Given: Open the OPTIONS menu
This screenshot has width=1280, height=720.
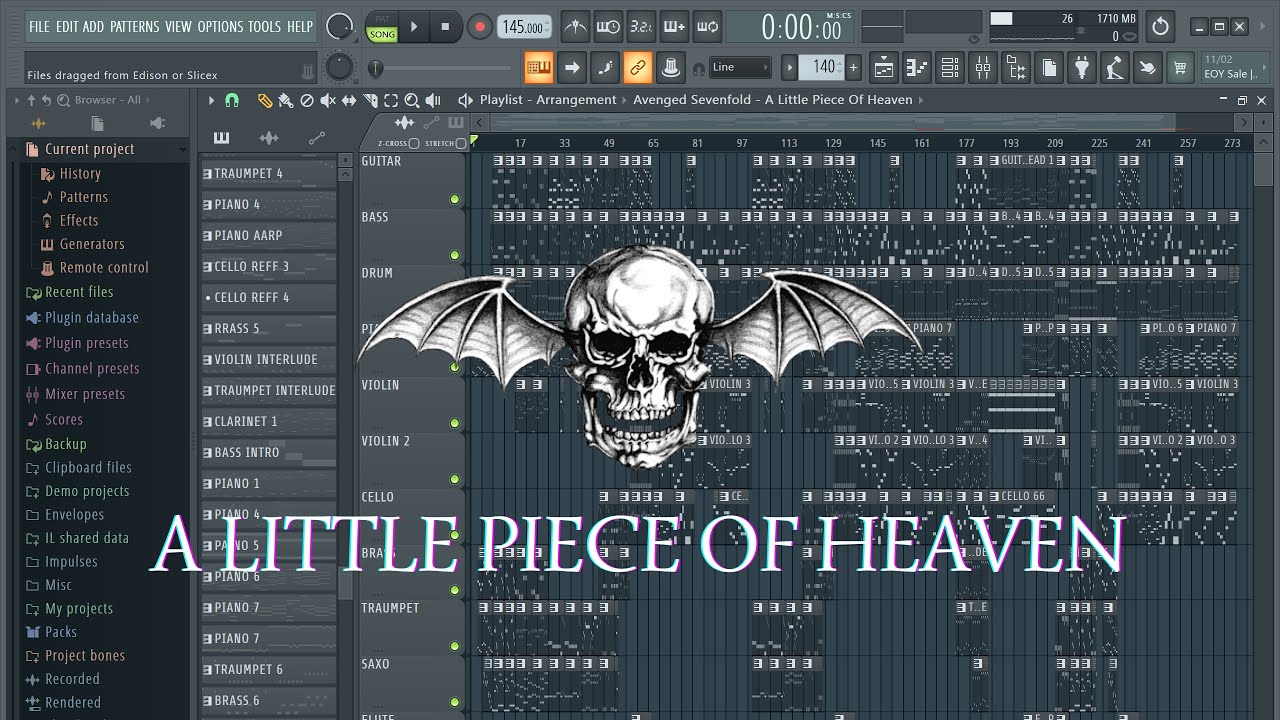Looking at the screenshot, I should 220,27.
